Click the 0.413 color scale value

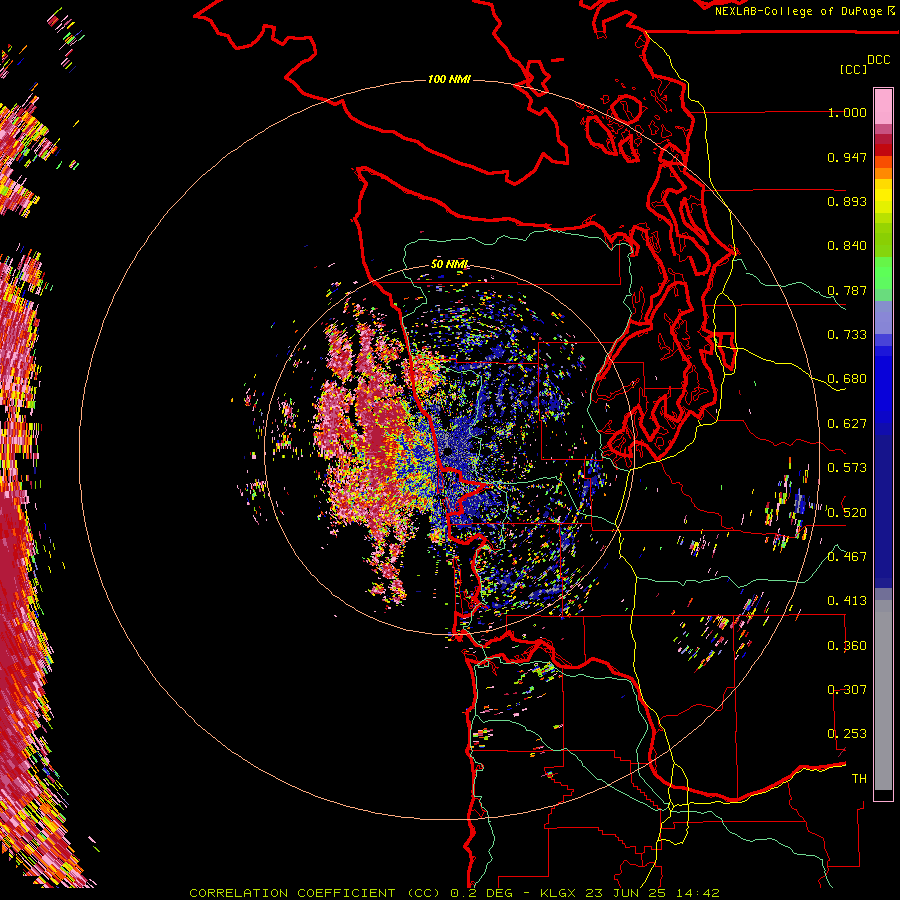pyautogui.click(x=847, y=601)
